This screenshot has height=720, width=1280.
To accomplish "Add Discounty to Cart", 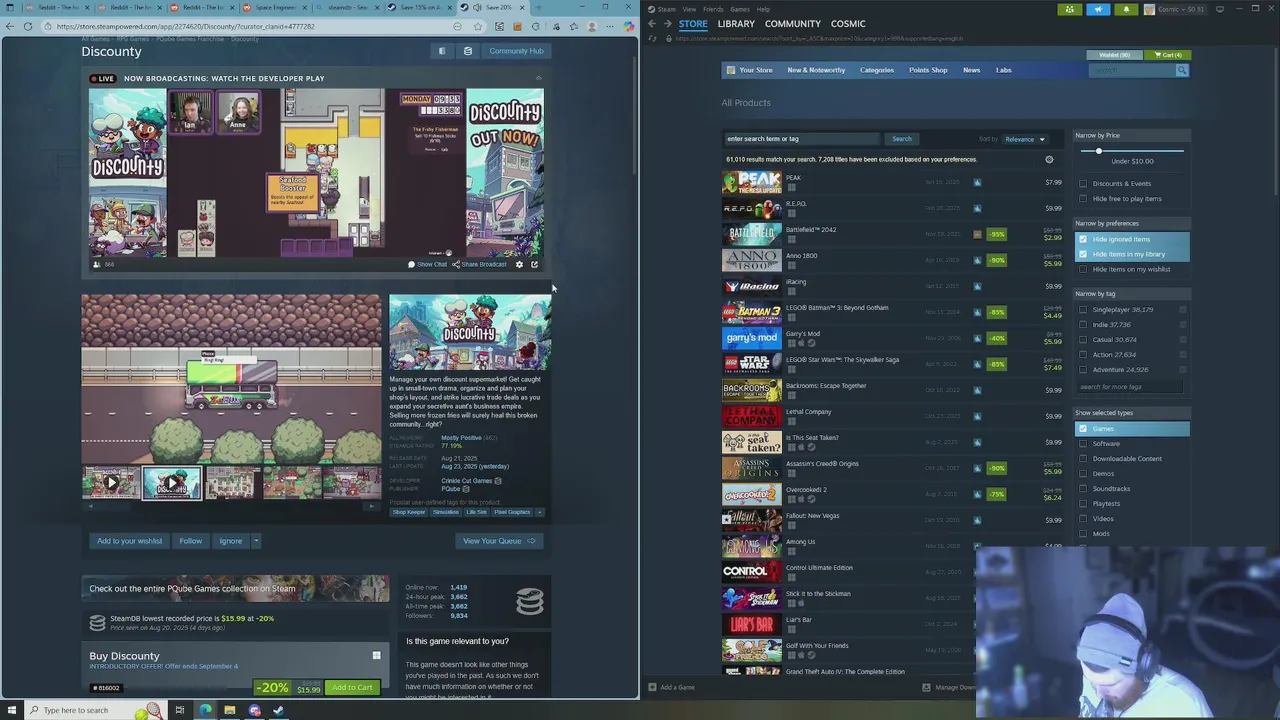I will 352,687.
